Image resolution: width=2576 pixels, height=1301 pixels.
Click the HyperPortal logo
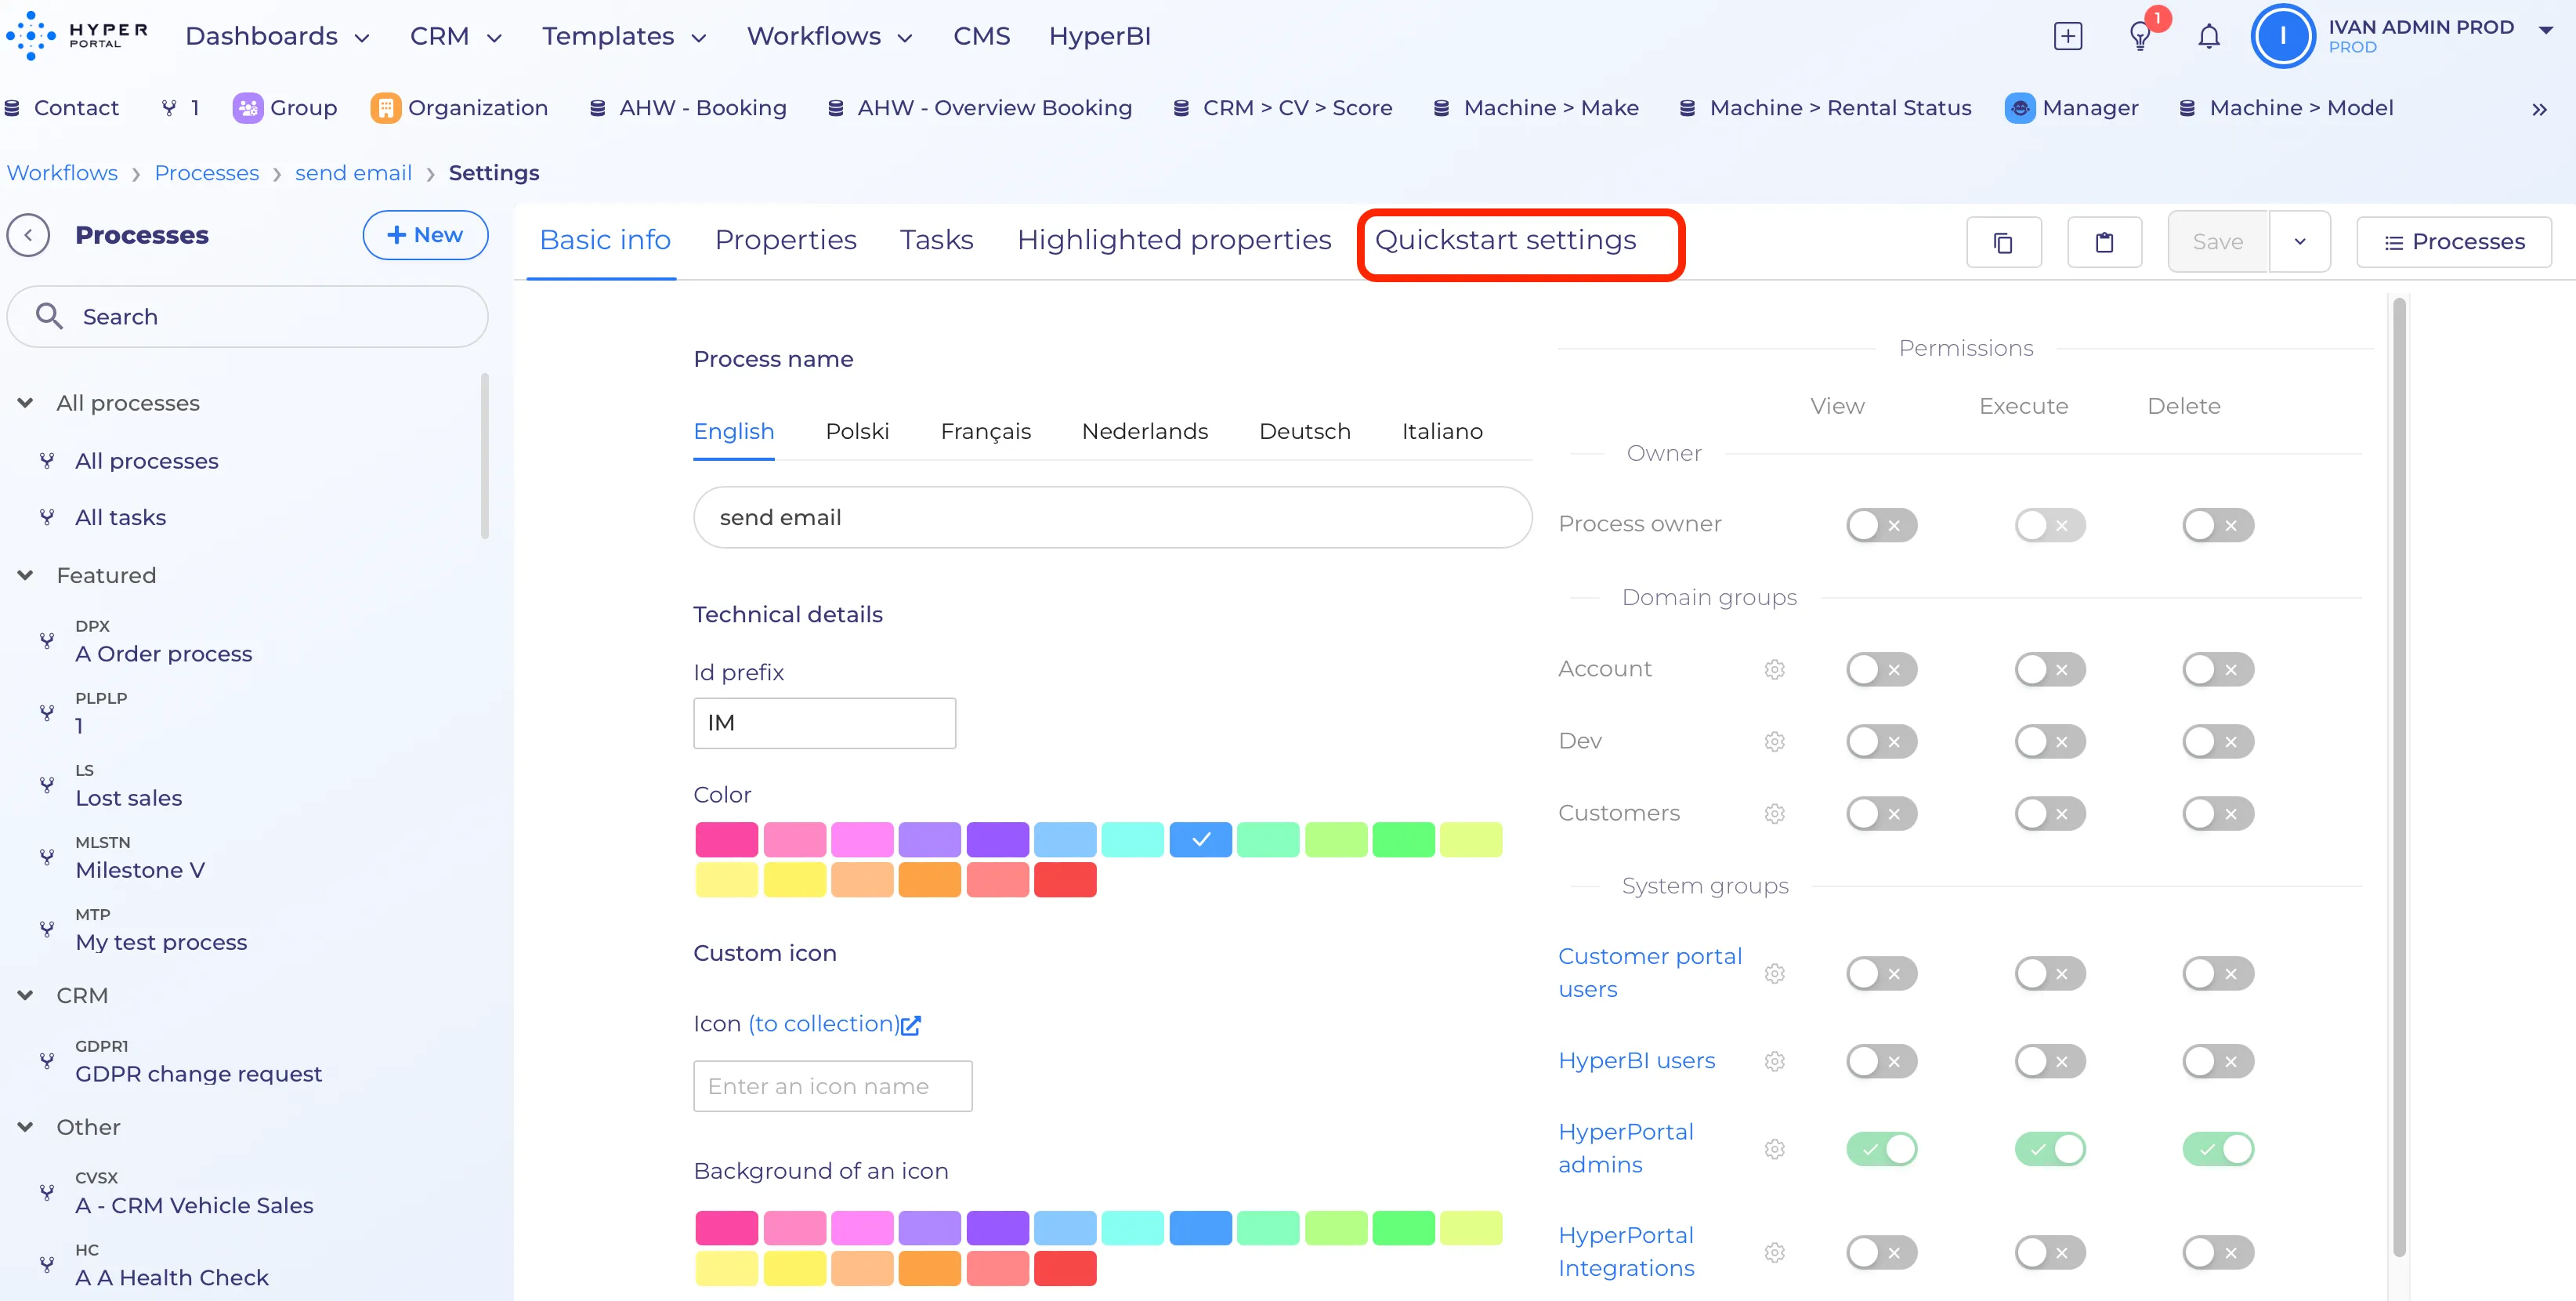(77, 36)
